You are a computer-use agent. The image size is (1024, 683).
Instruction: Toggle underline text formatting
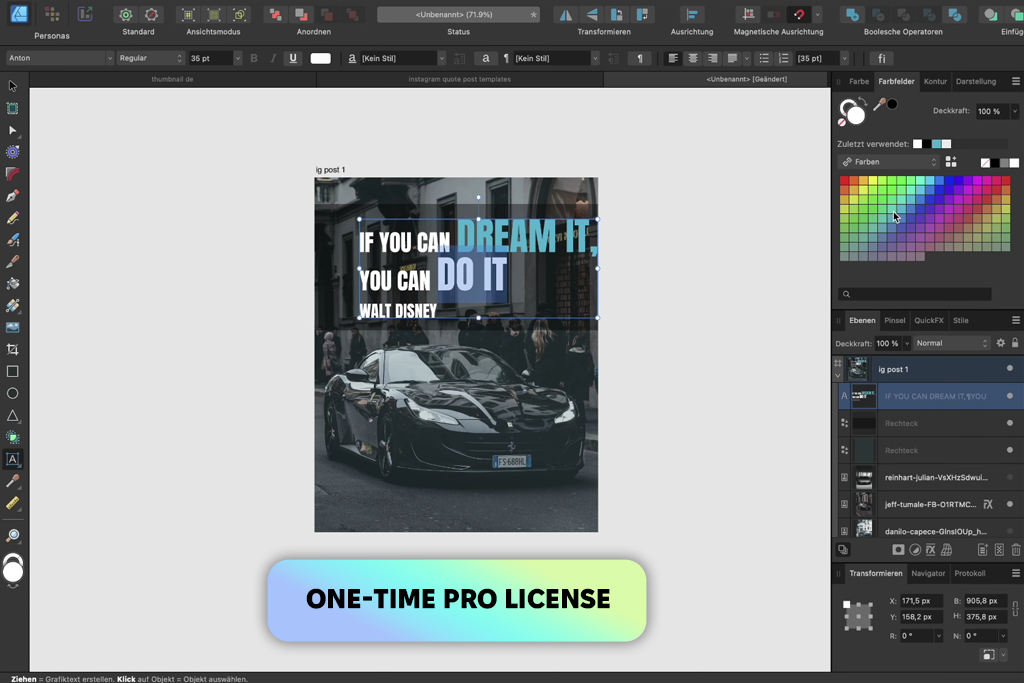pos(293,58)
